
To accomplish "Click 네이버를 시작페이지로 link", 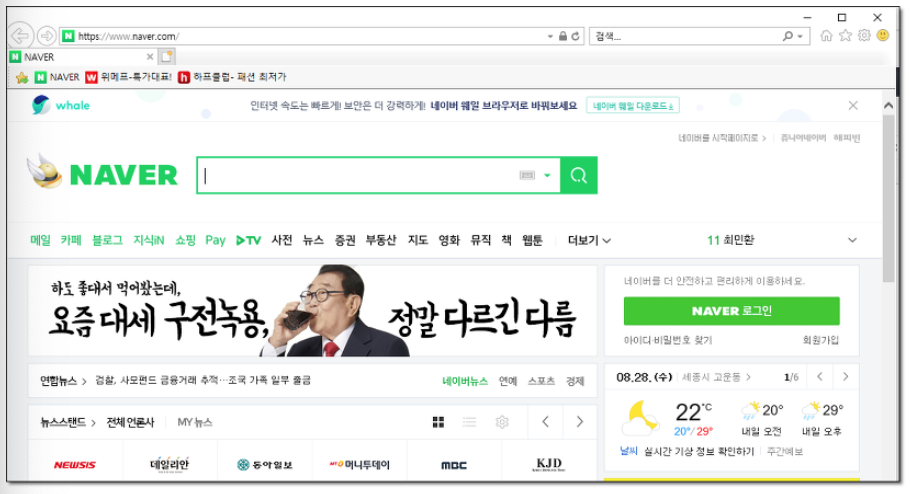I will tap(722, 138).
